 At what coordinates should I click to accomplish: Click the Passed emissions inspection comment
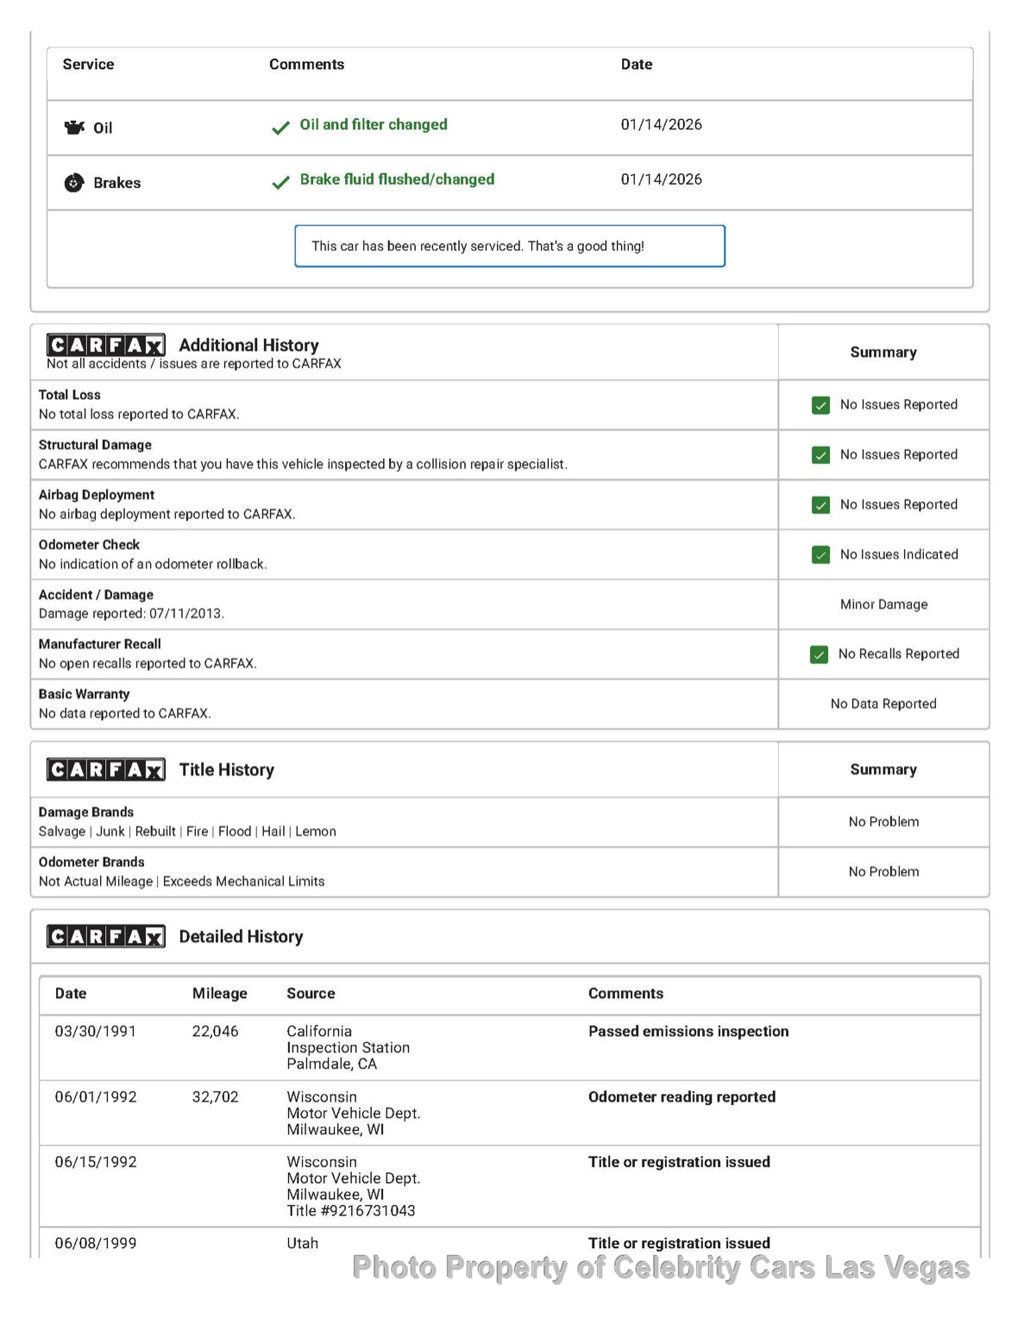[688, 1031]
